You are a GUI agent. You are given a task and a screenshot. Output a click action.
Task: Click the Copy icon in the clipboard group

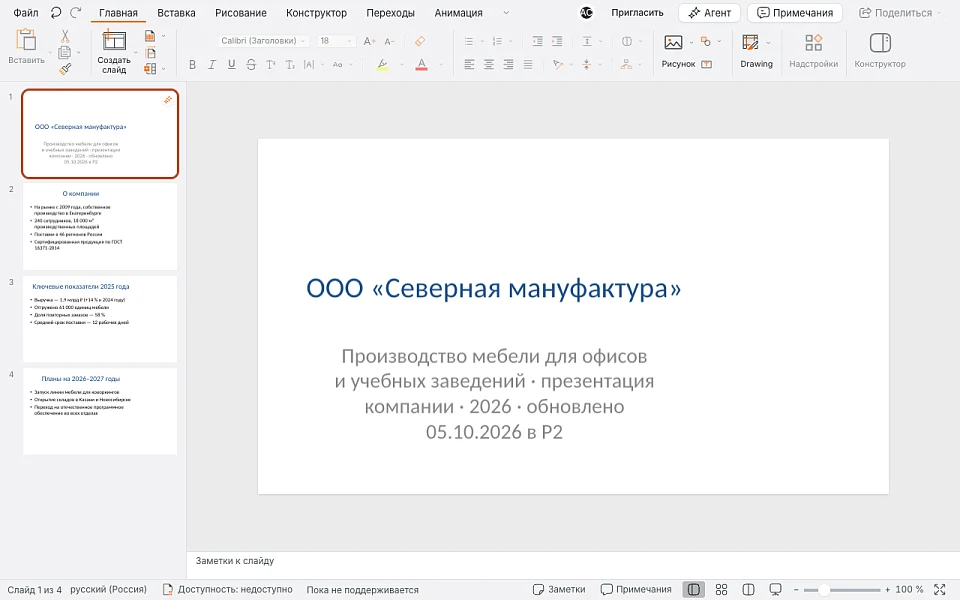(64, 53)
